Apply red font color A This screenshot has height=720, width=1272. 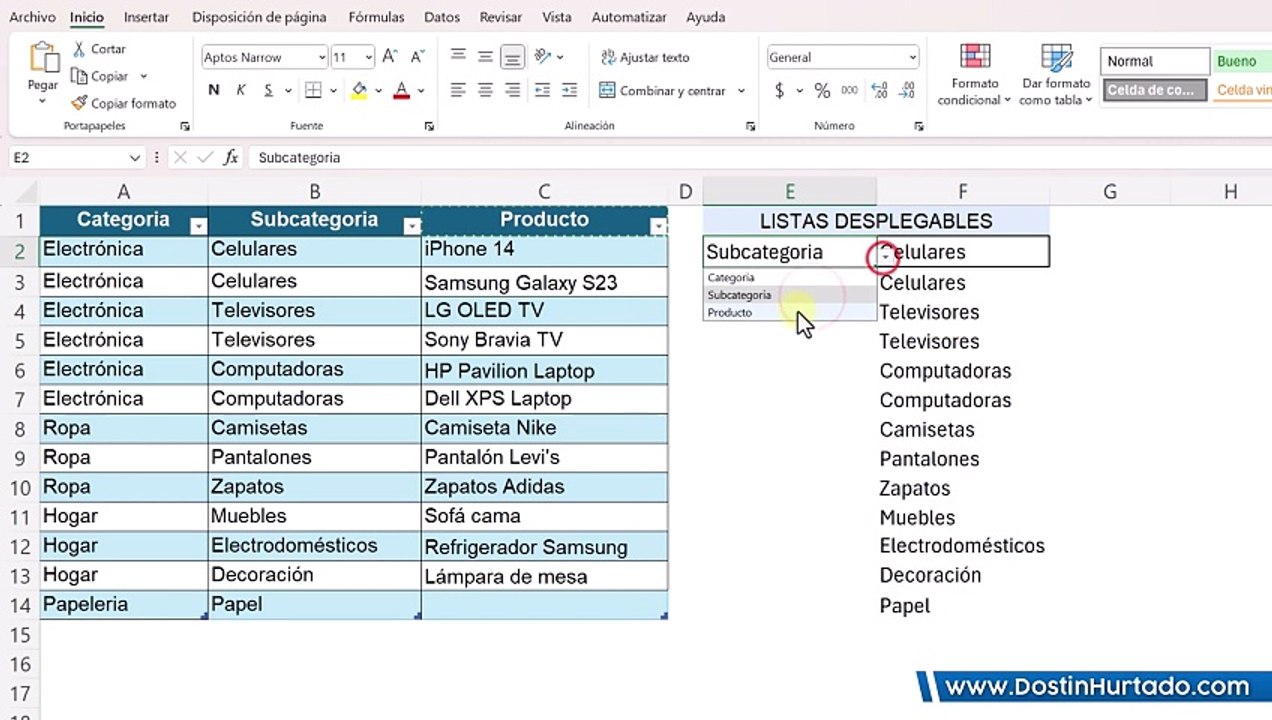[x=402, y=90]
